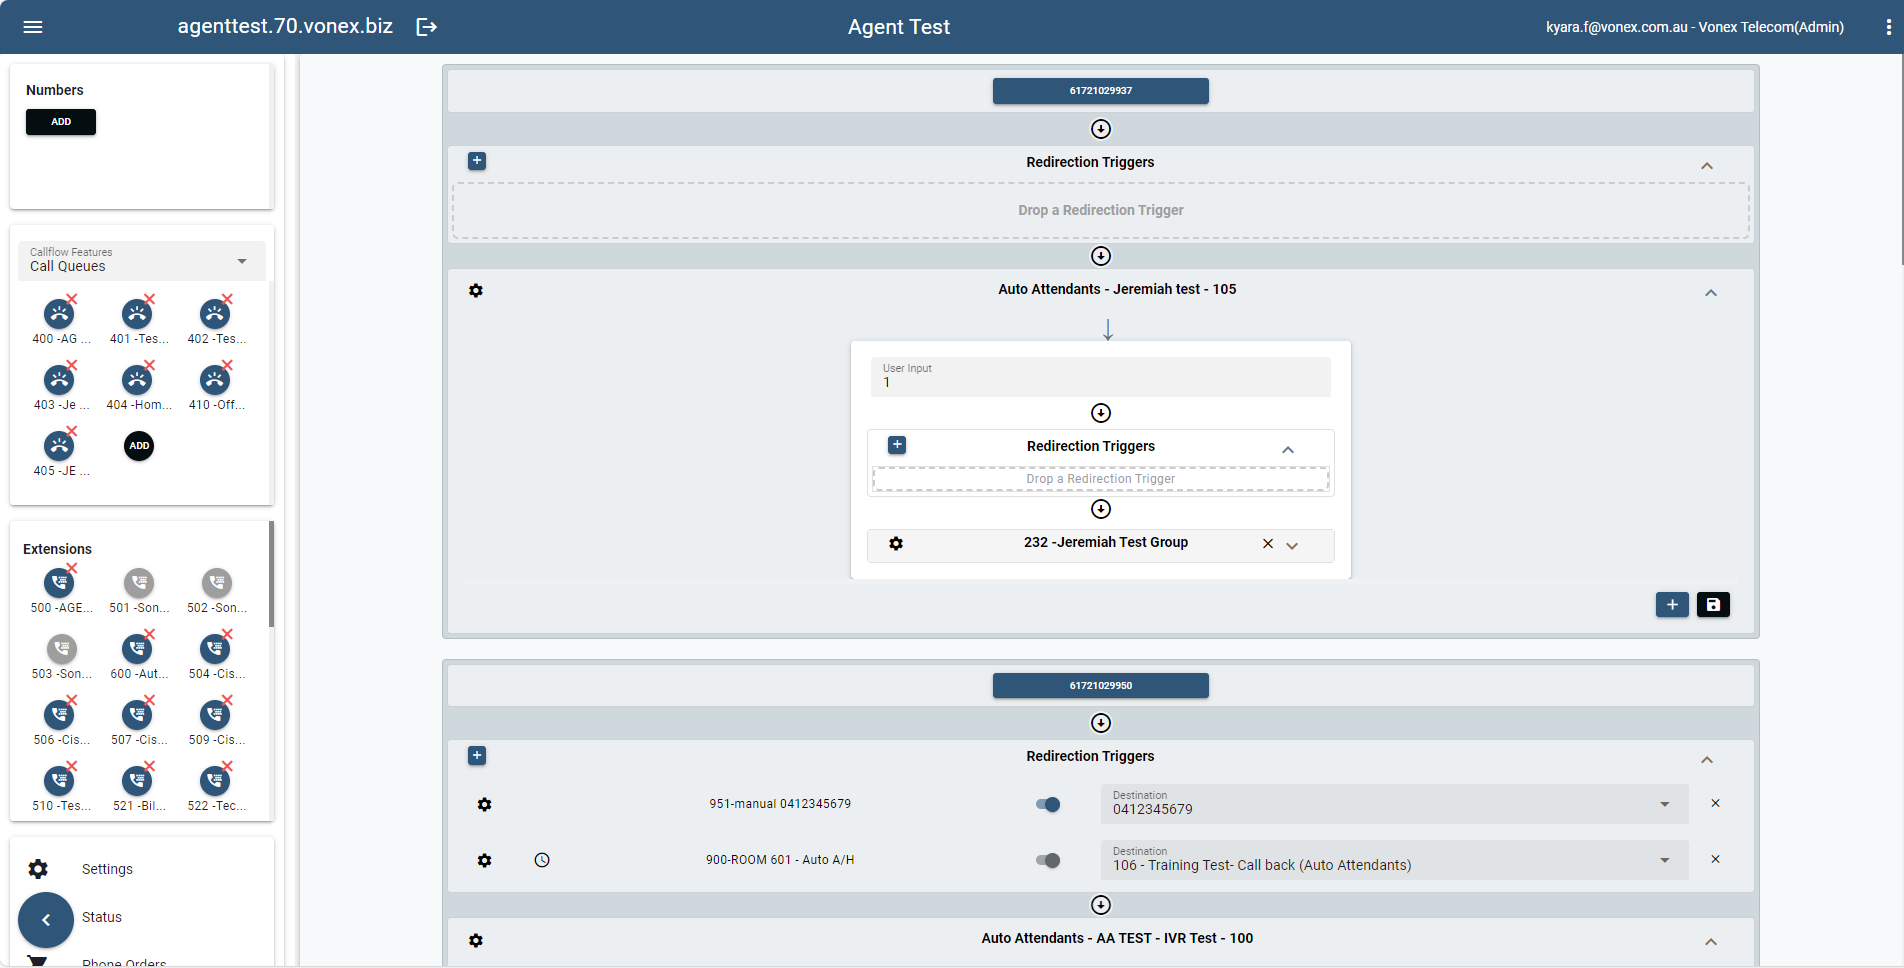Click the 61721029937 number button

1100,91
